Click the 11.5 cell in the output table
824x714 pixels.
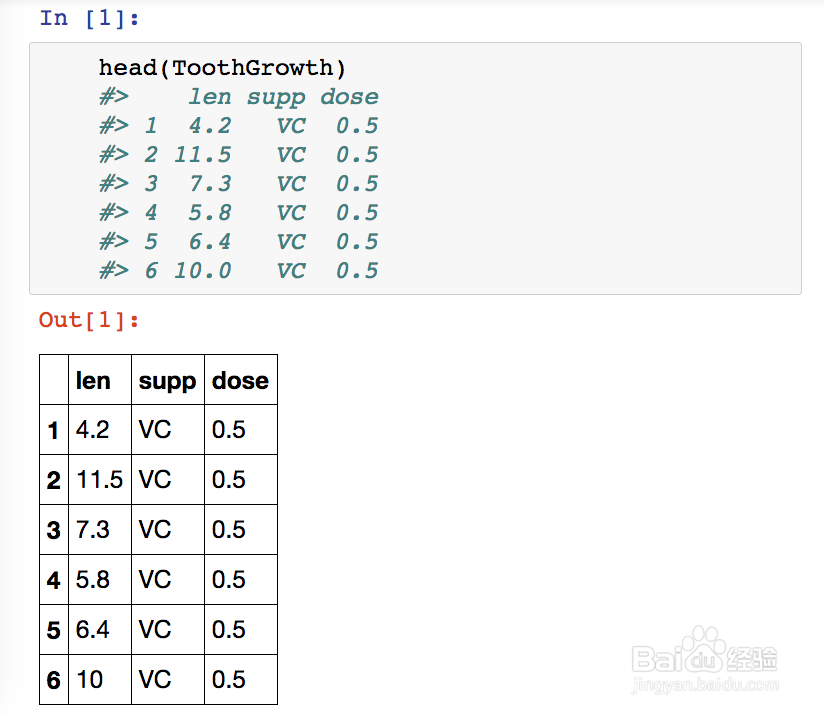coord(99,480)
